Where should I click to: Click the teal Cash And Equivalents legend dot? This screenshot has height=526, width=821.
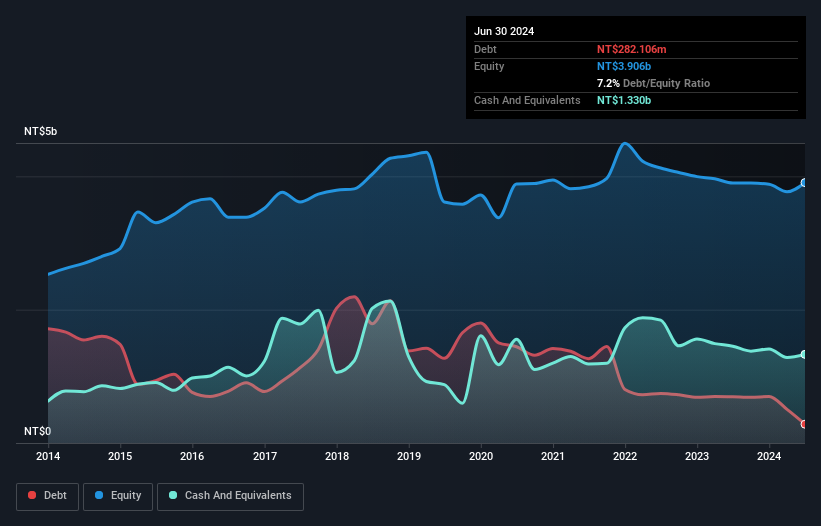(x=173, y=495)
